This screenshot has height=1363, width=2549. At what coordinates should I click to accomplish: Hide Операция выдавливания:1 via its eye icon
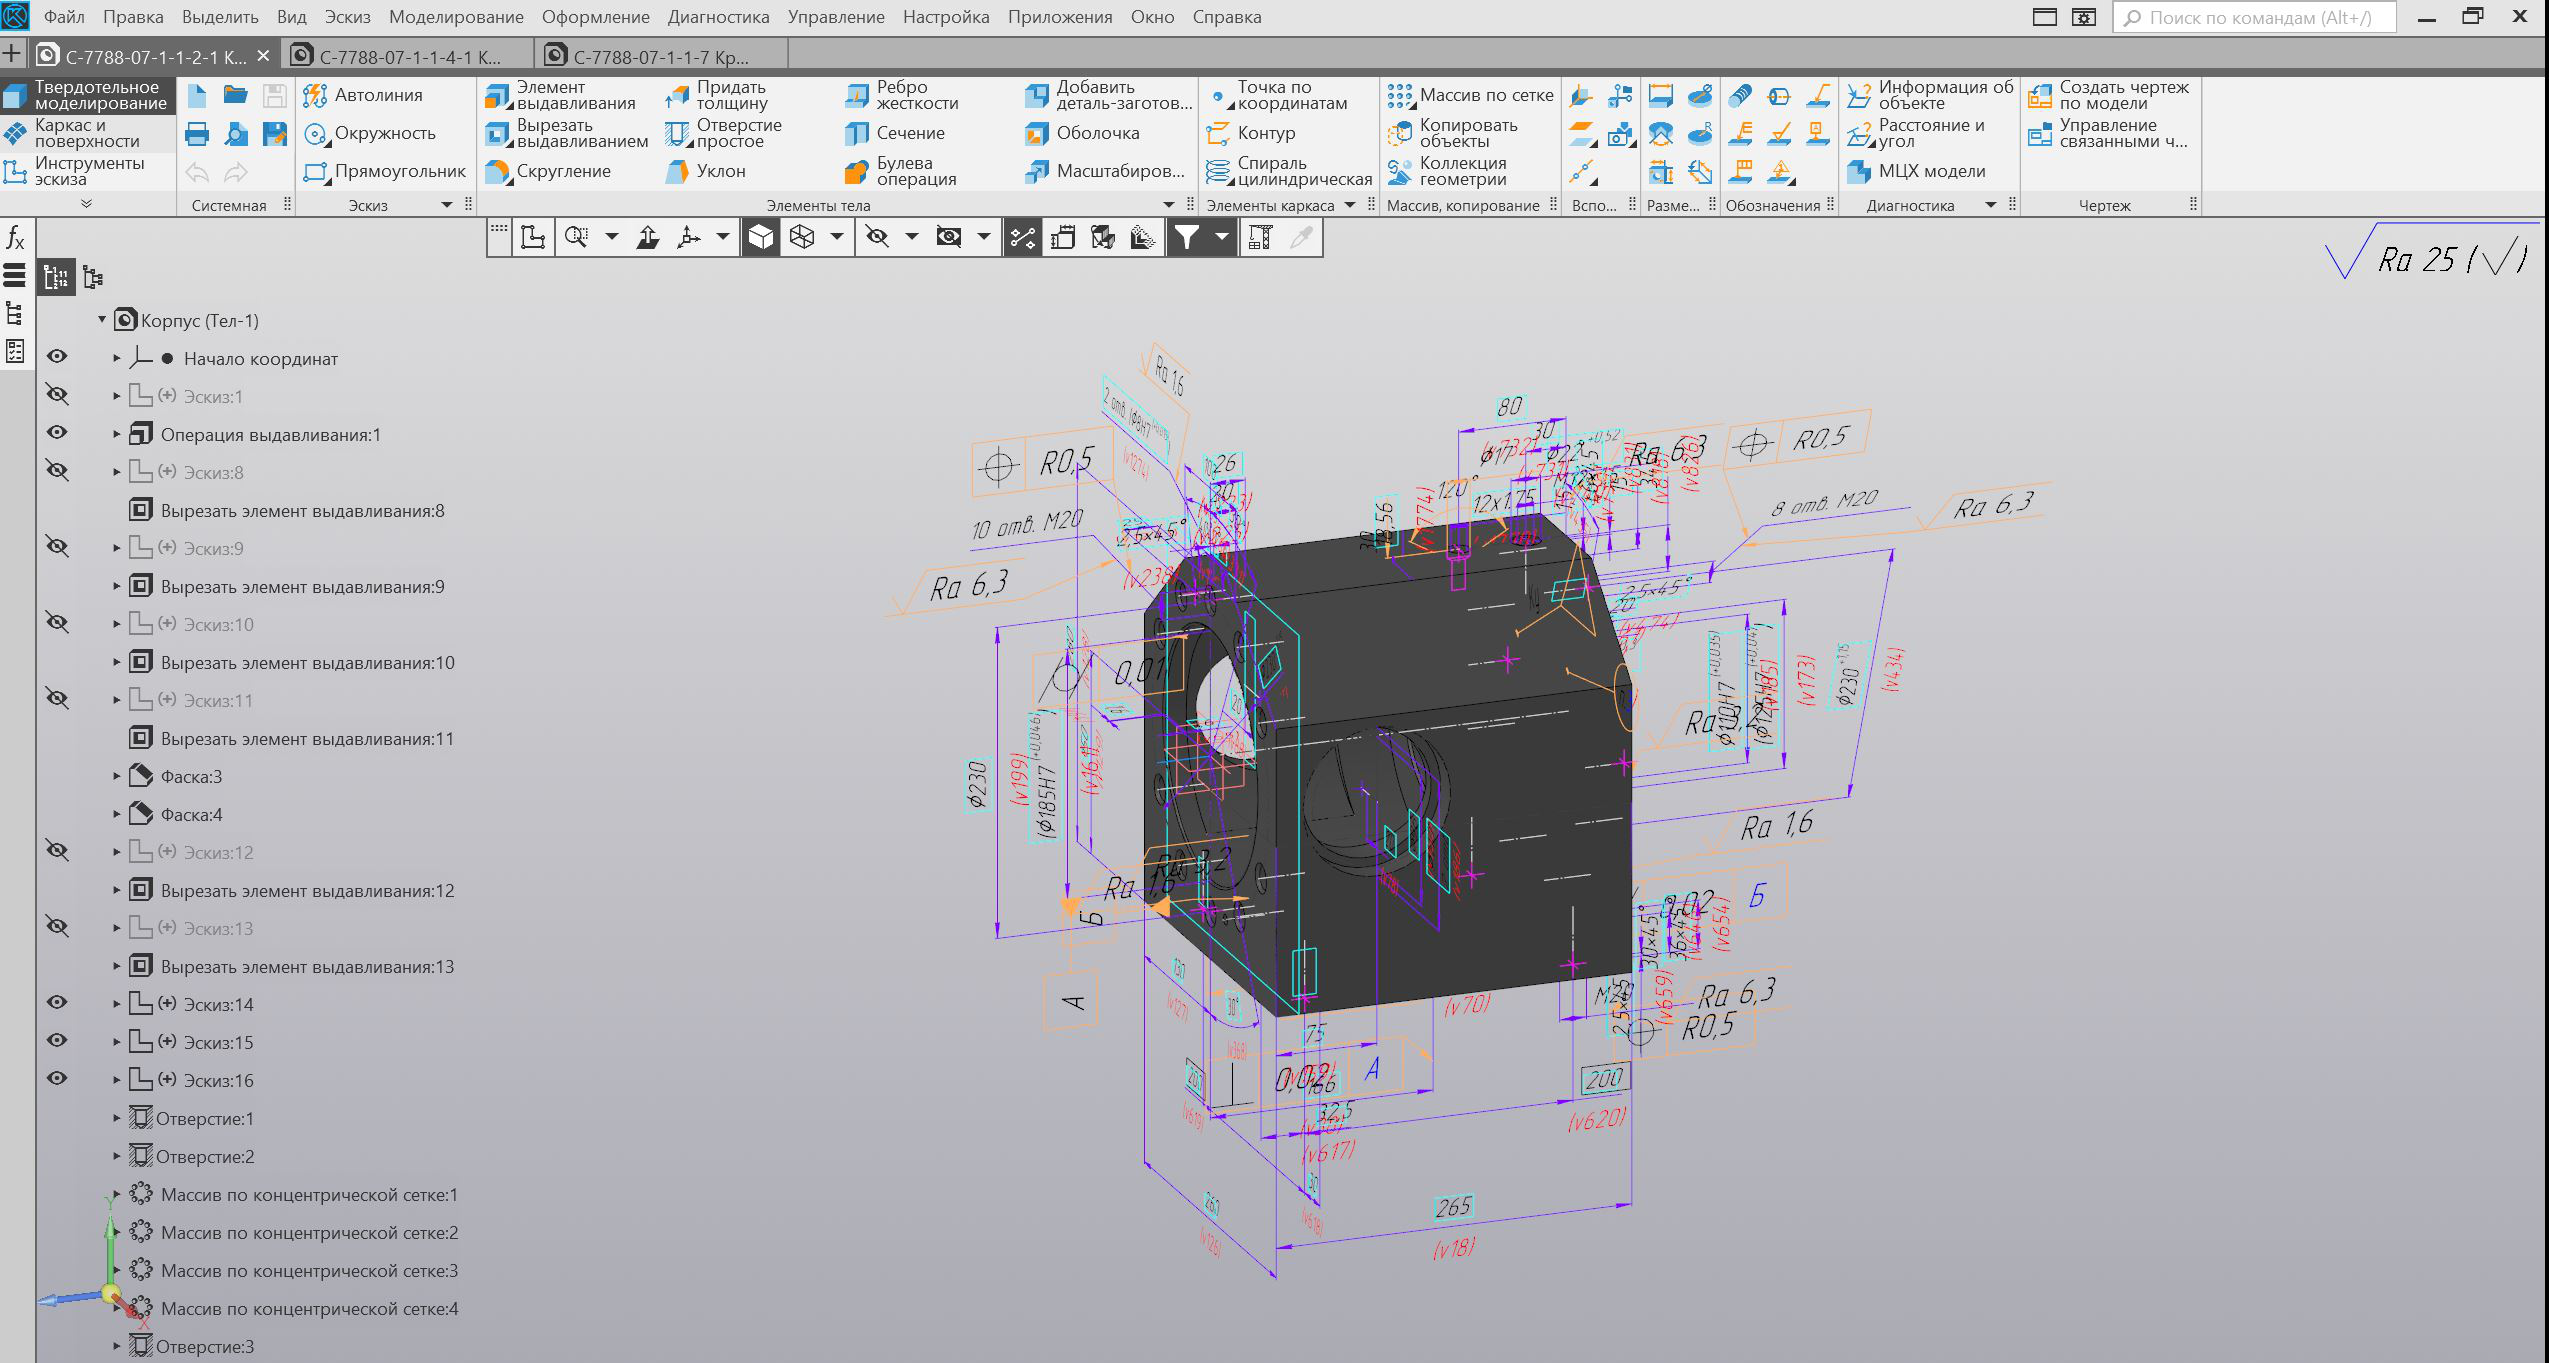pyautogui.click(x=58, y=433)
